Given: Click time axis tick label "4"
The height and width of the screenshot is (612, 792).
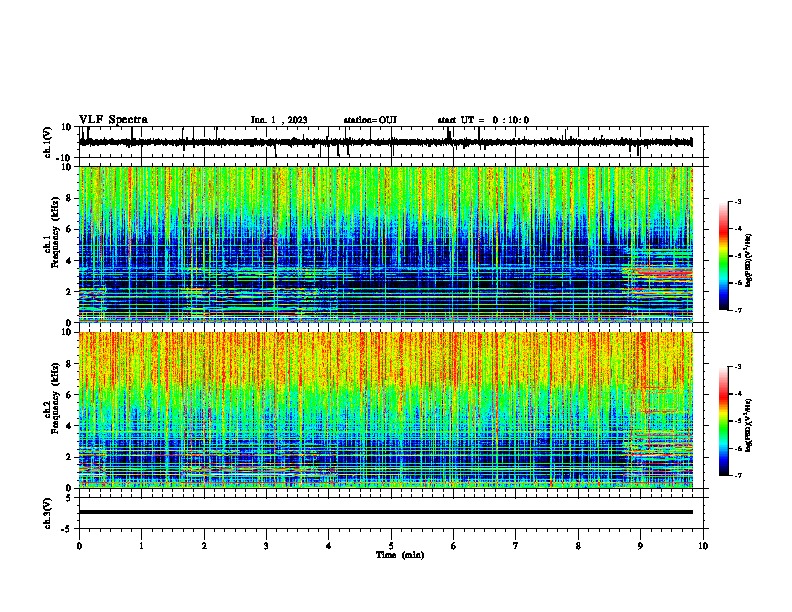Looking at the screenshot, I should (329, 546).
